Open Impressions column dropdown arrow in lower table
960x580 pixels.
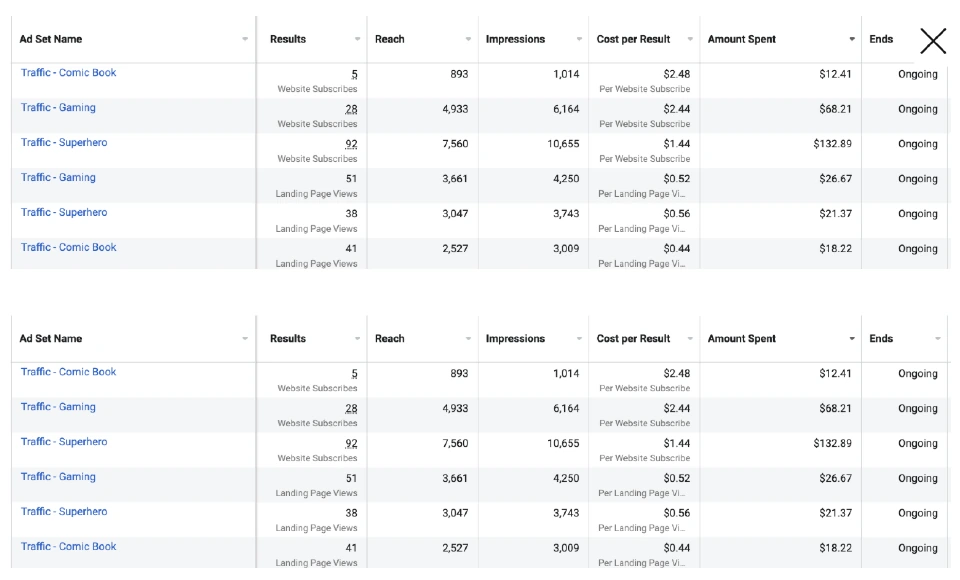579,339
